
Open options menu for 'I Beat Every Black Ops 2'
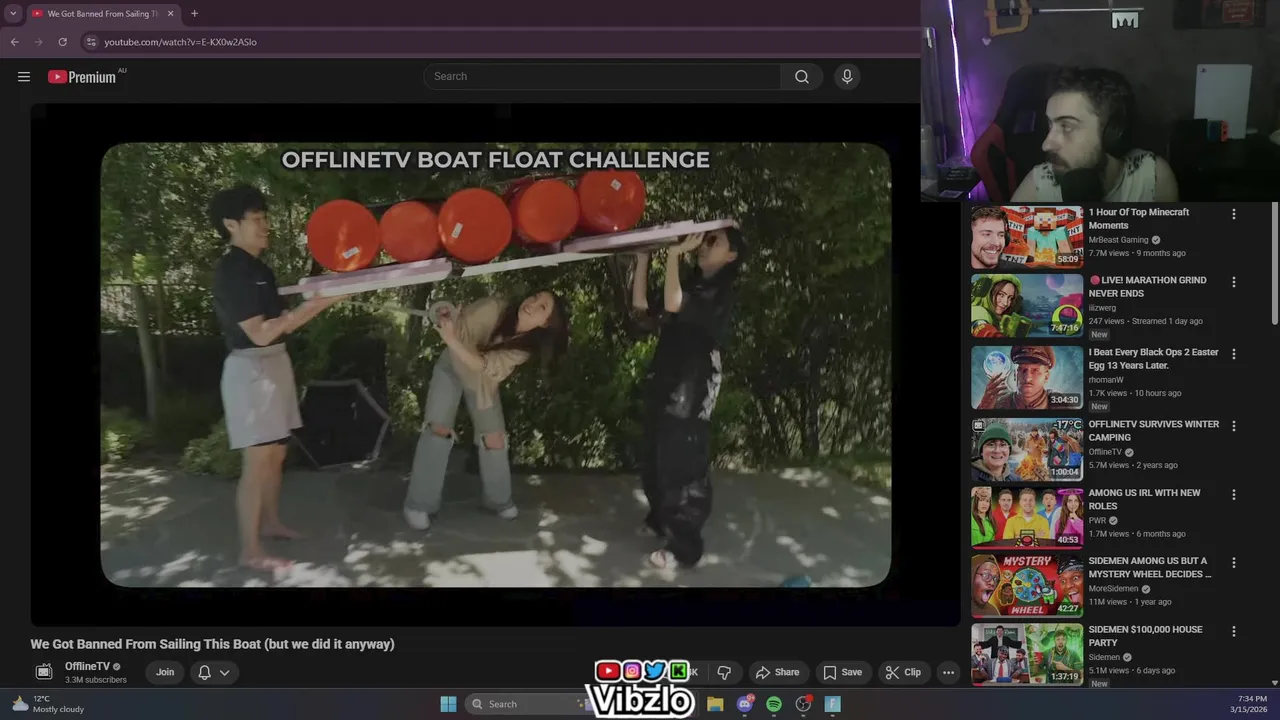pos(1233,354)
